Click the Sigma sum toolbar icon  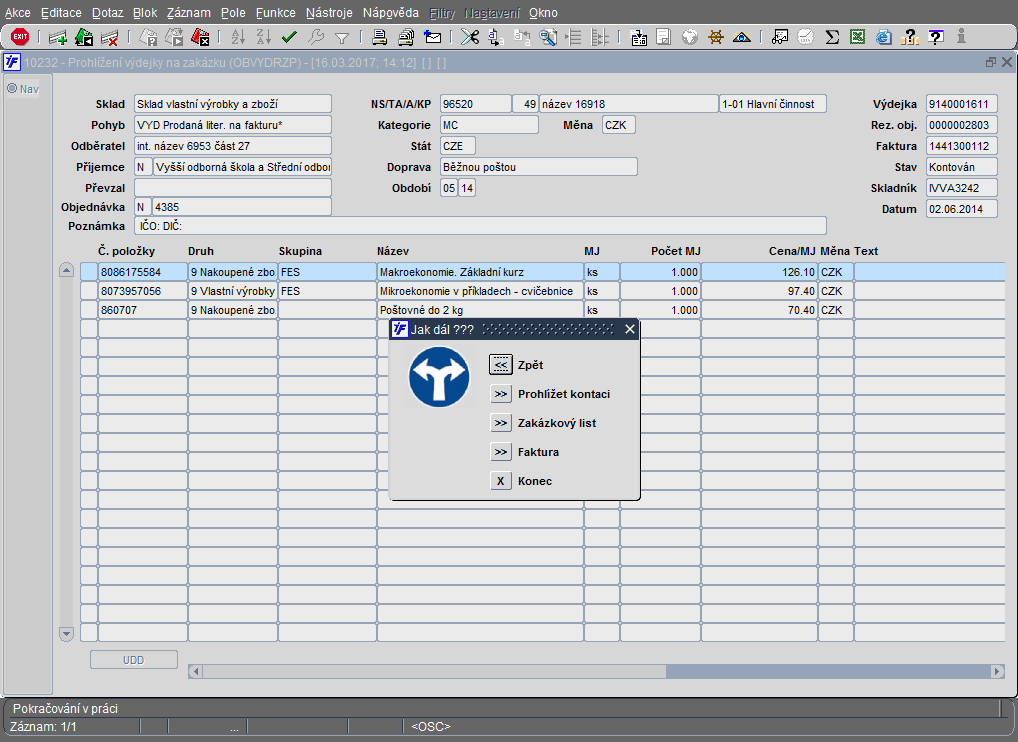[832, 37]
